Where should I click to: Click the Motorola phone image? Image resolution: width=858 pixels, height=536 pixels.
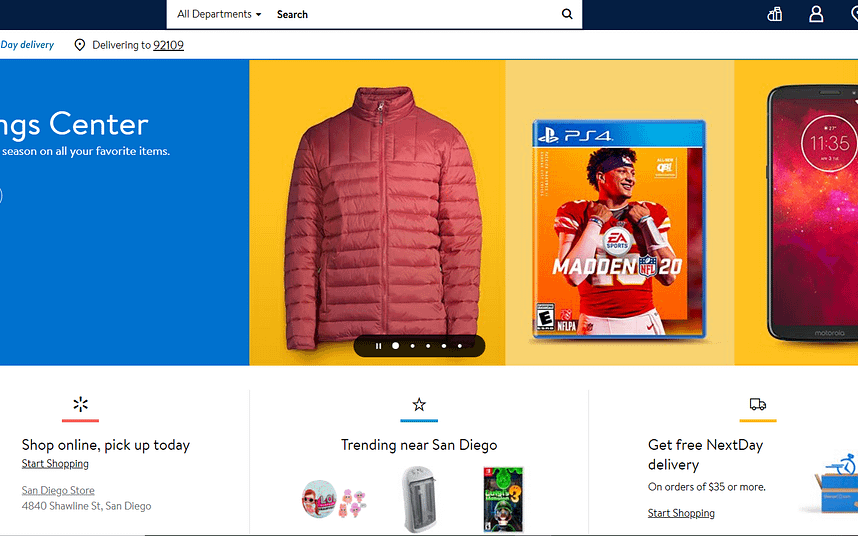812,213
